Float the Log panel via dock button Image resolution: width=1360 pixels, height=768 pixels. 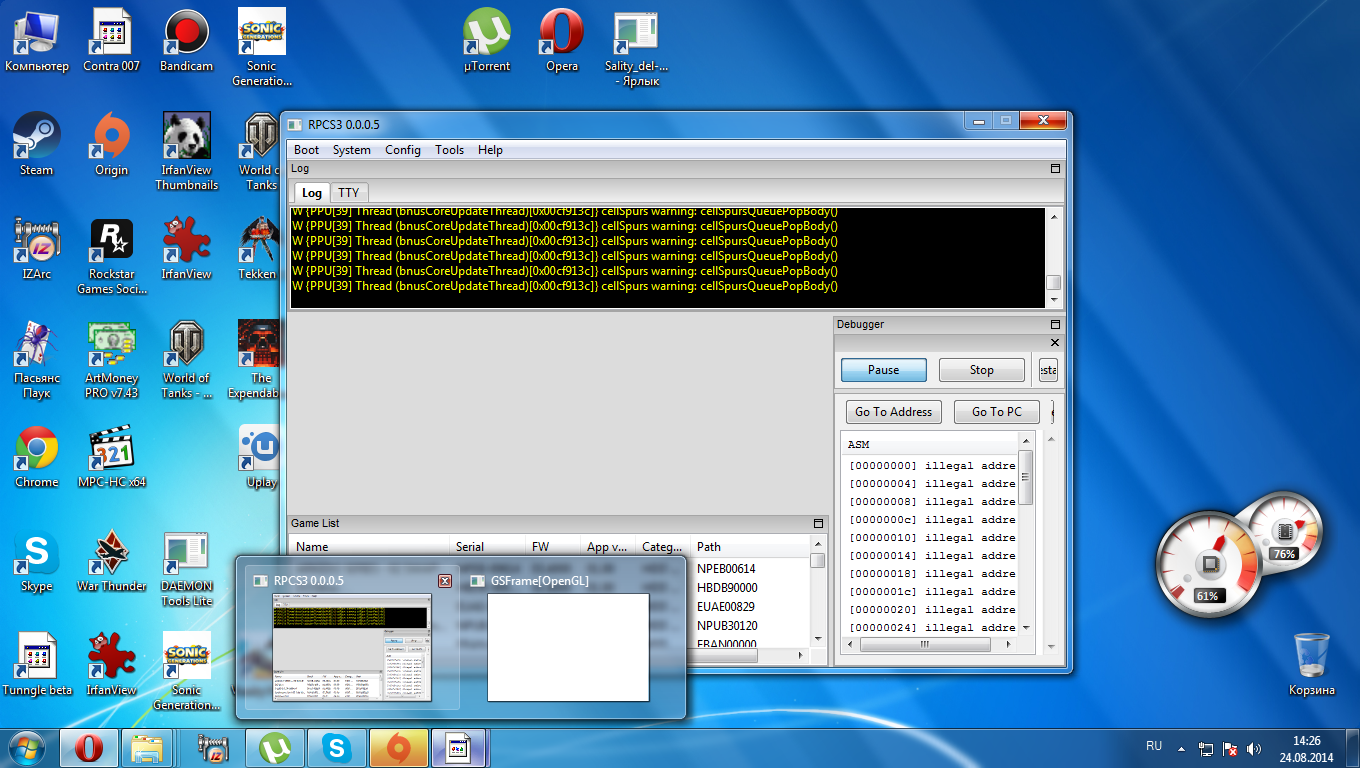coord(1055,169)
